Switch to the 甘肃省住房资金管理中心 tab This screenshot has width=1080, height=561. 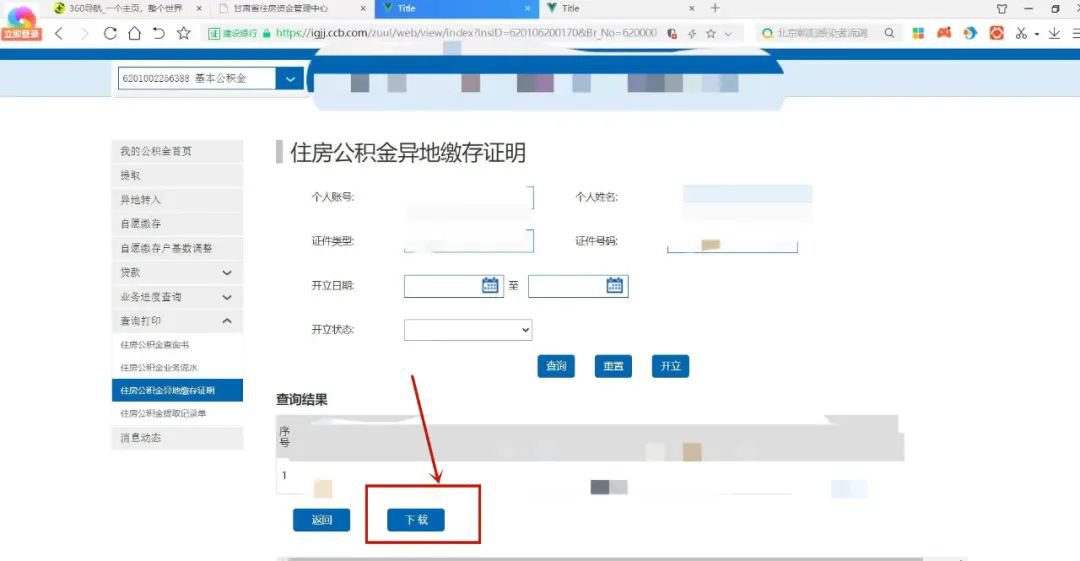(x=280, y=8)
